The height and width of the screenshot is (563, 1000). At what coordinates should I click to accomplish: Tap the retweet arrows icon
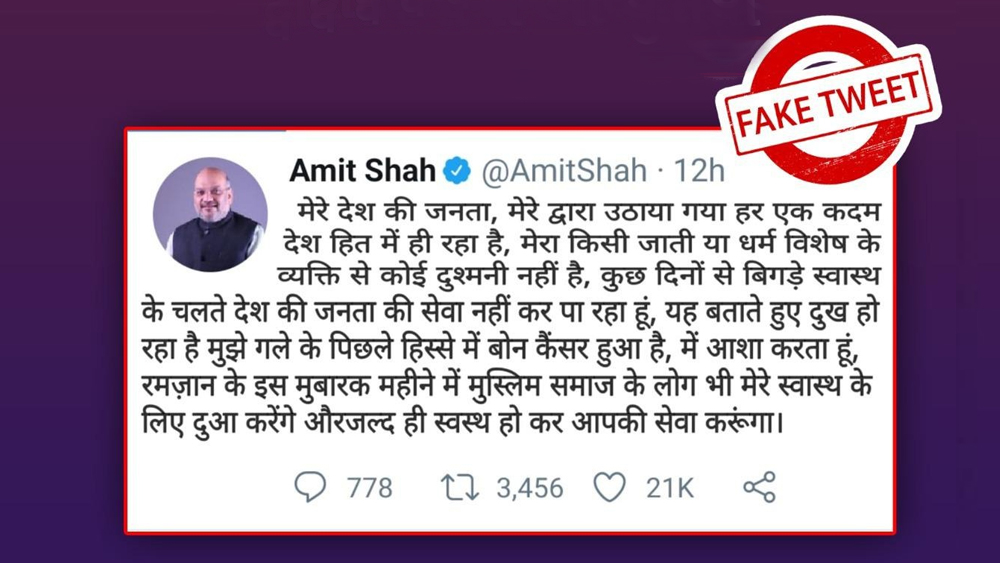(460, 488)
